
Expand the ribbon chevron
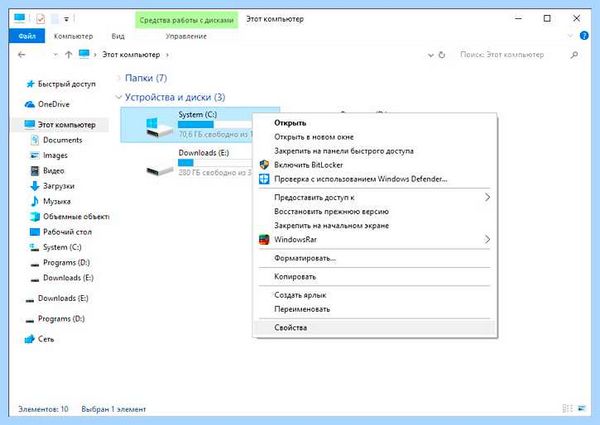[570, 36]
